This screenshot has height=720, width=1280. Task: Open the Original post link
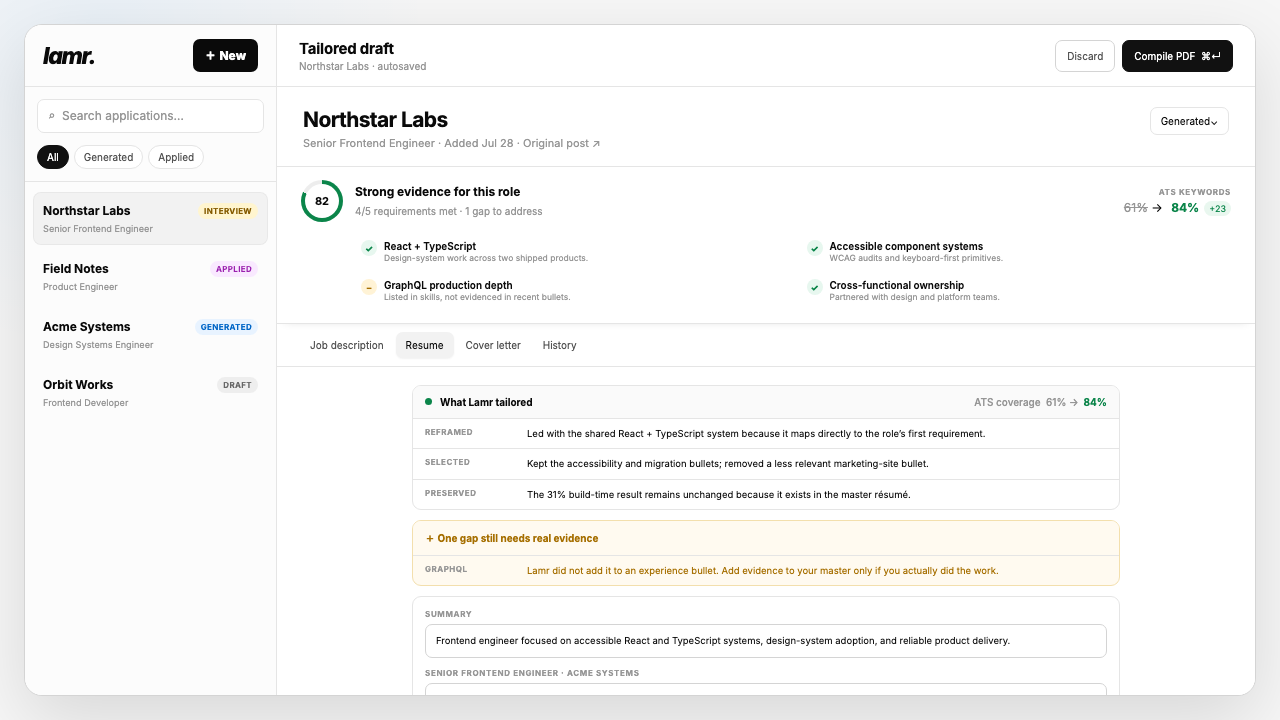[561, 143]
